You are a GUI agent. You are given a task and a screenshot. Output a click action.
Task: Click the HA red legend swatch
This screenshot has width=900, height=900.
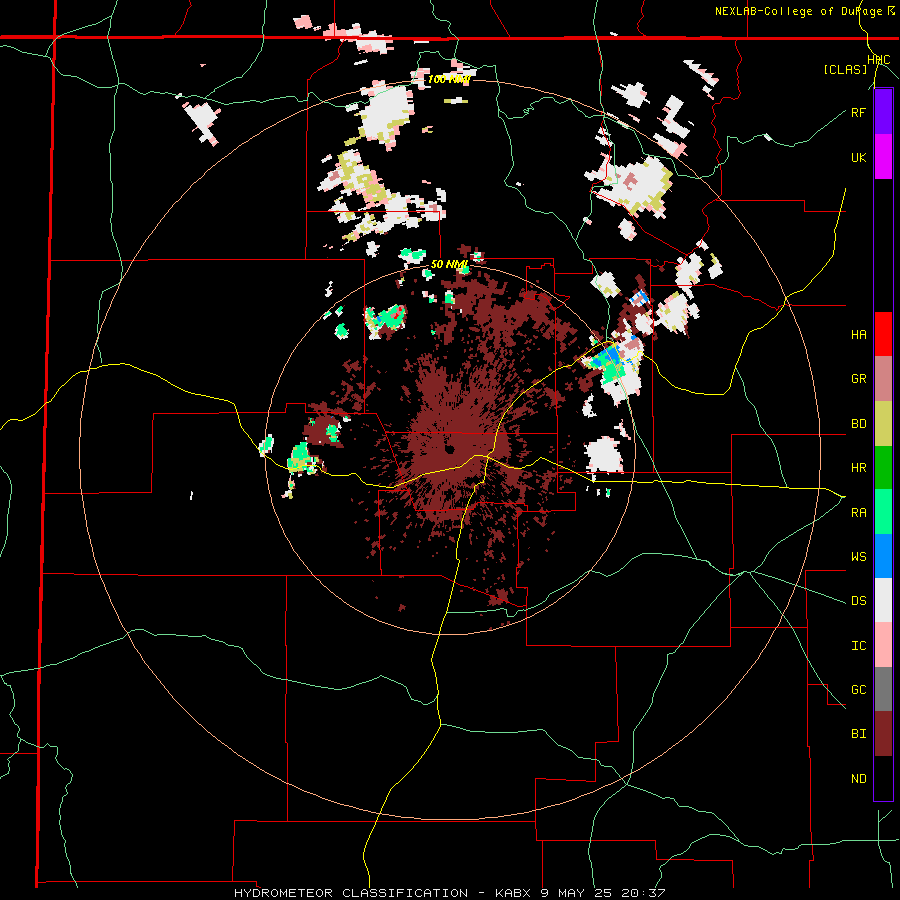pos(883,334)
